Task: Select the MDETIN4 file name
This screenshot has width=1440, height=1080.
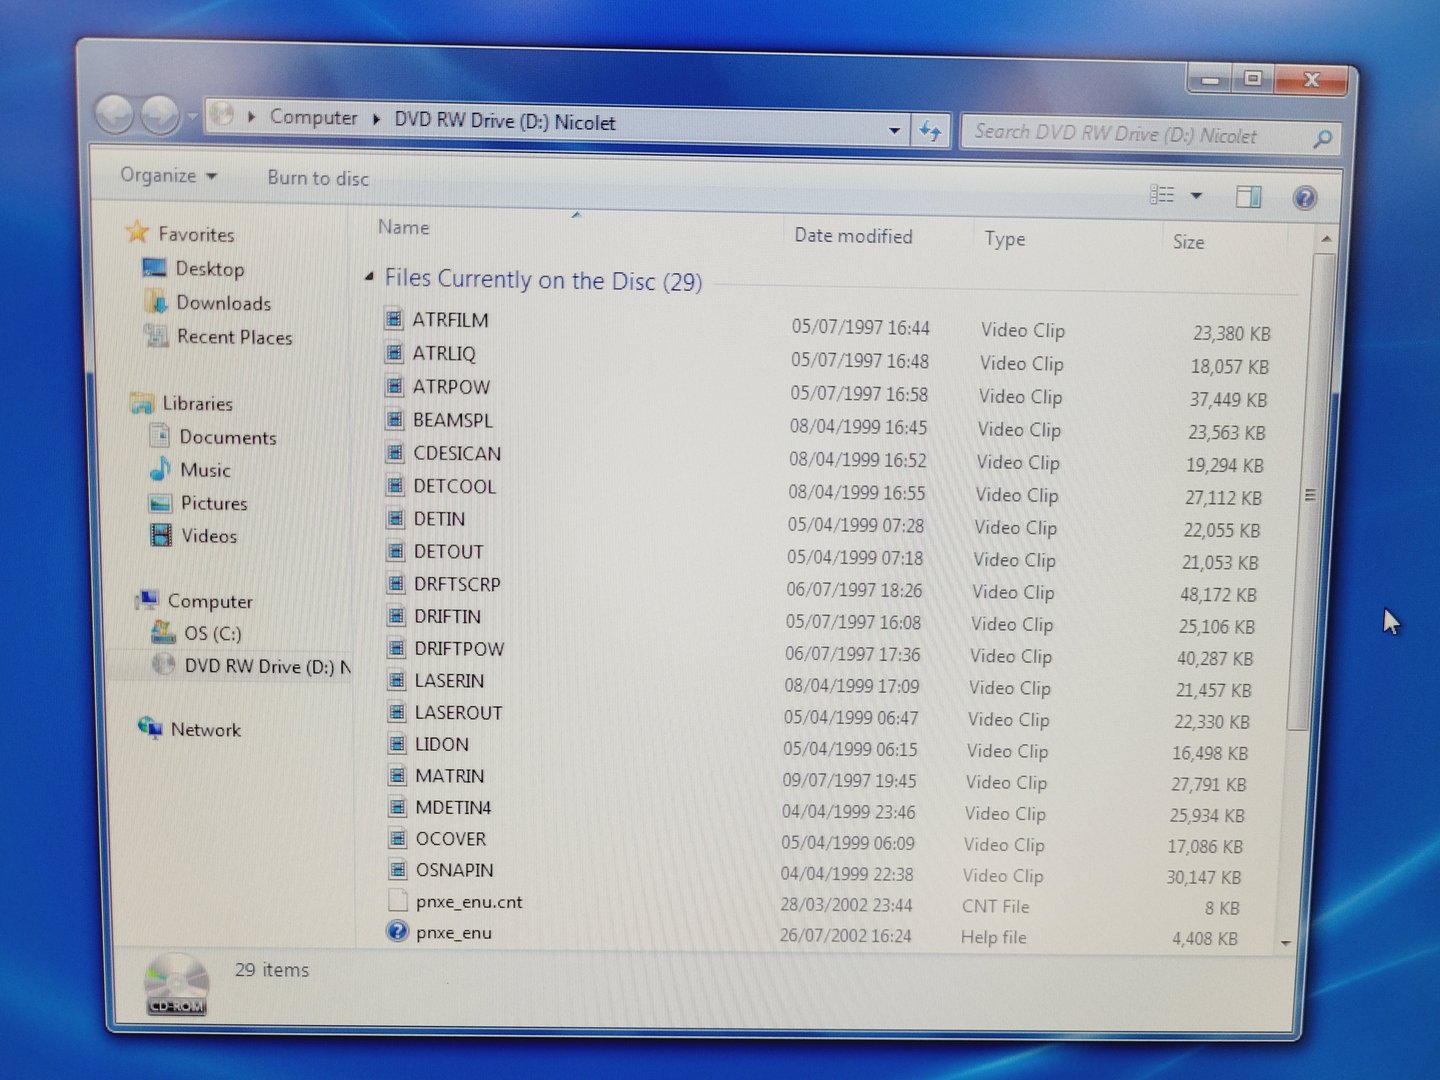Action: pyautogui.click(x=453, y=807)
